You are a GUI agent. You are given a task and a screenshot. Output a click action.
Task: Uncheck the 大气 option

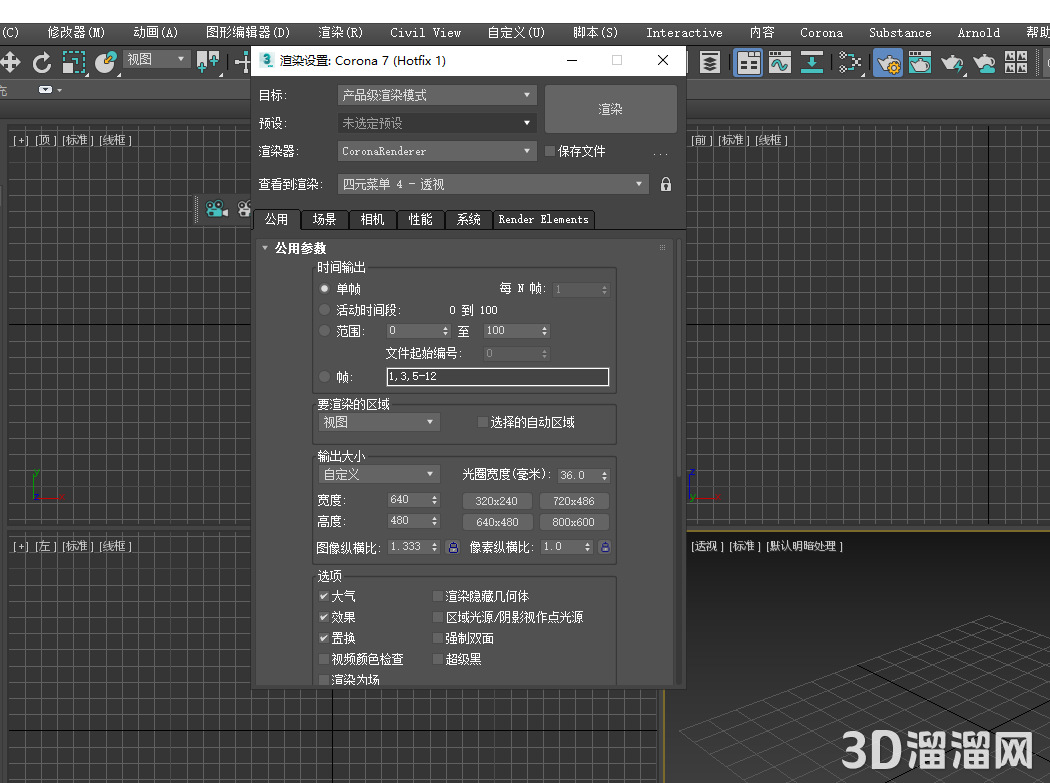[x=324, y=595]
